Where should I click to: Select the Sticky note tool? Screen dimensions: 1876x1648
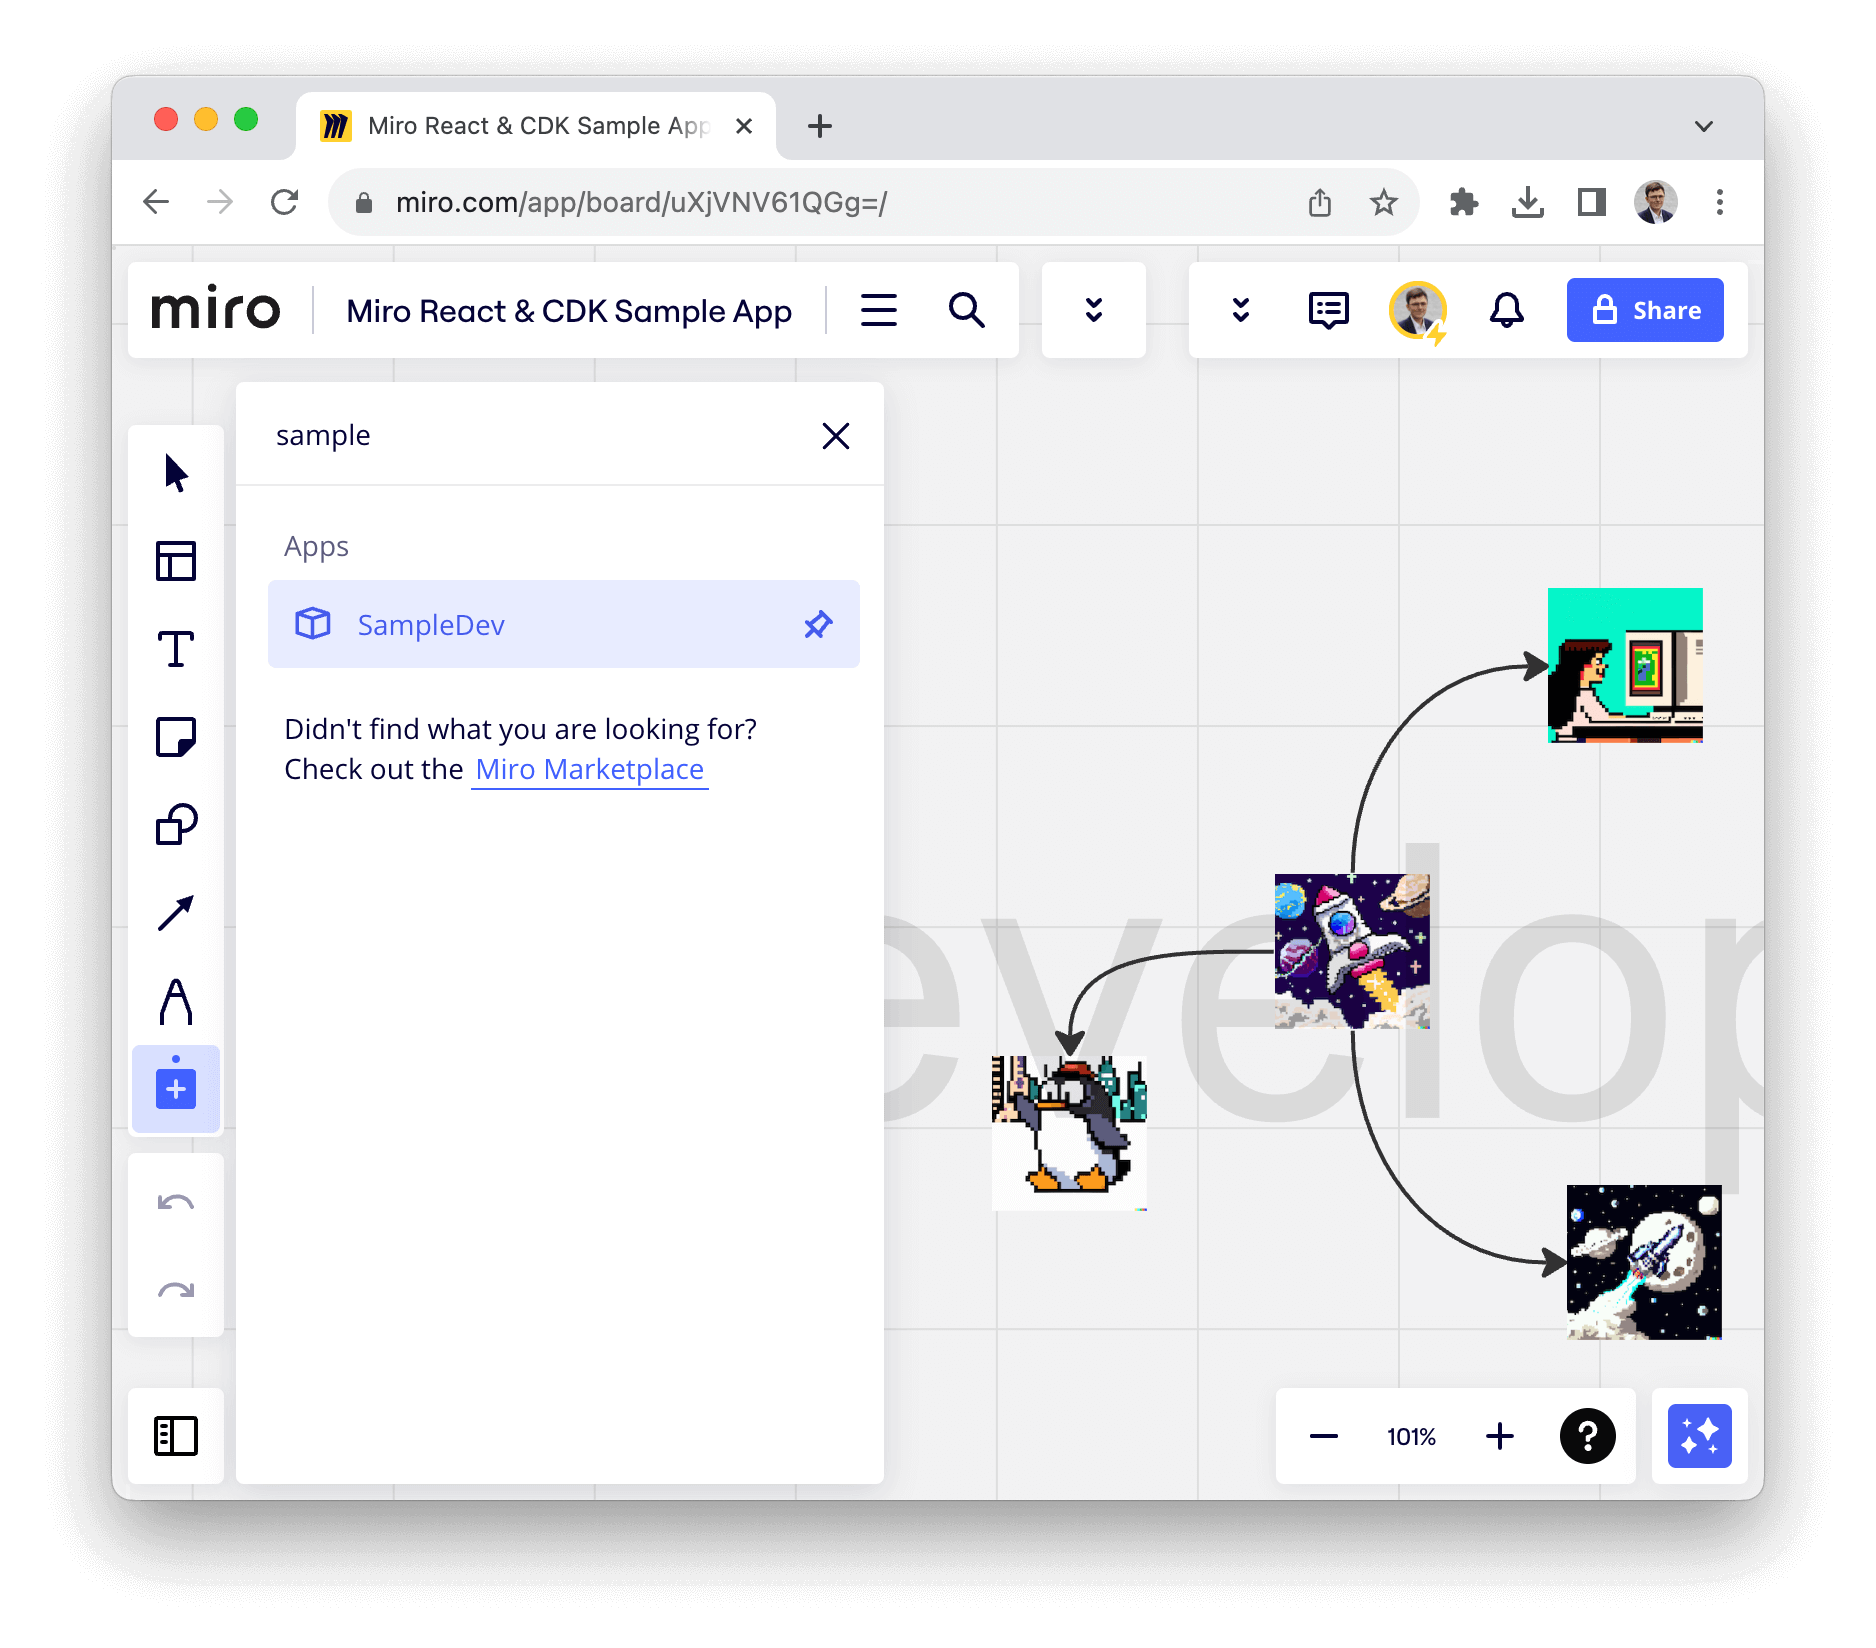(176, 737)
